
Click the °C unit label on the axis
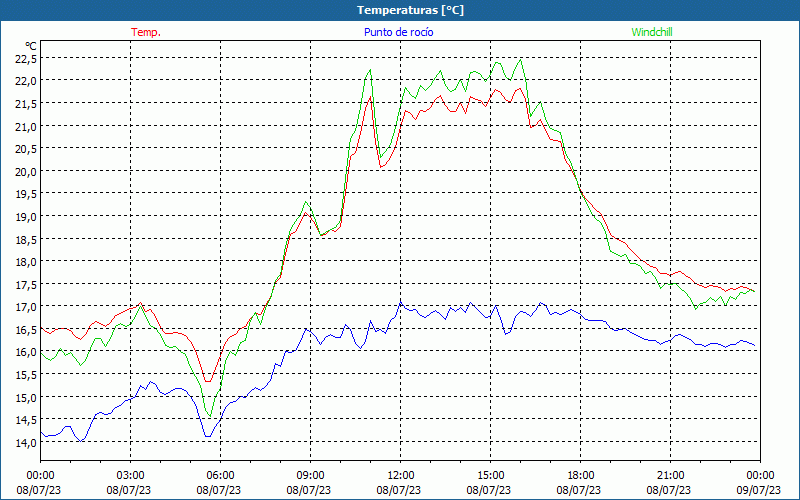click(31, 46)
